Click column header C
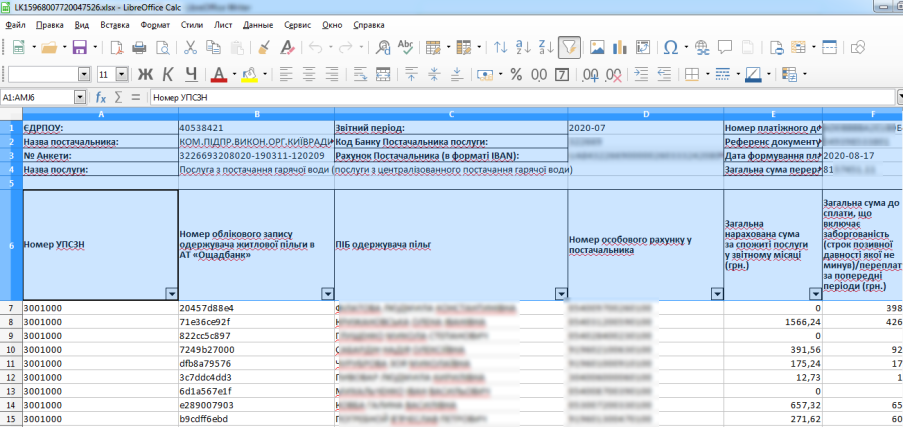This screenshot has height=427, width=903. [450, 114]
